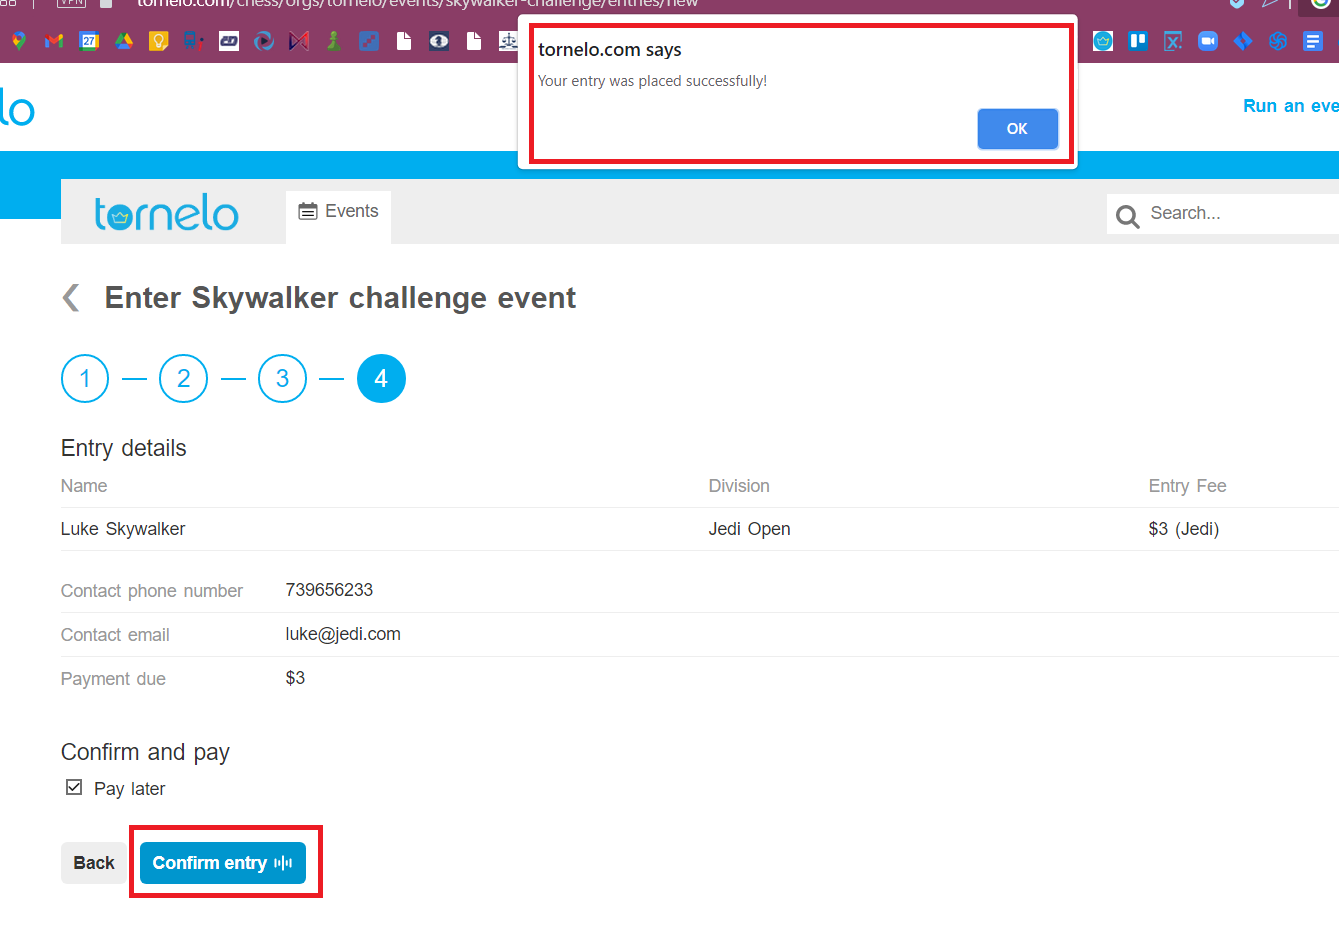This screenshot has width=1339, height=935.
Task: Click OK in the alert dialog
Action: (x=1017, y=129)
